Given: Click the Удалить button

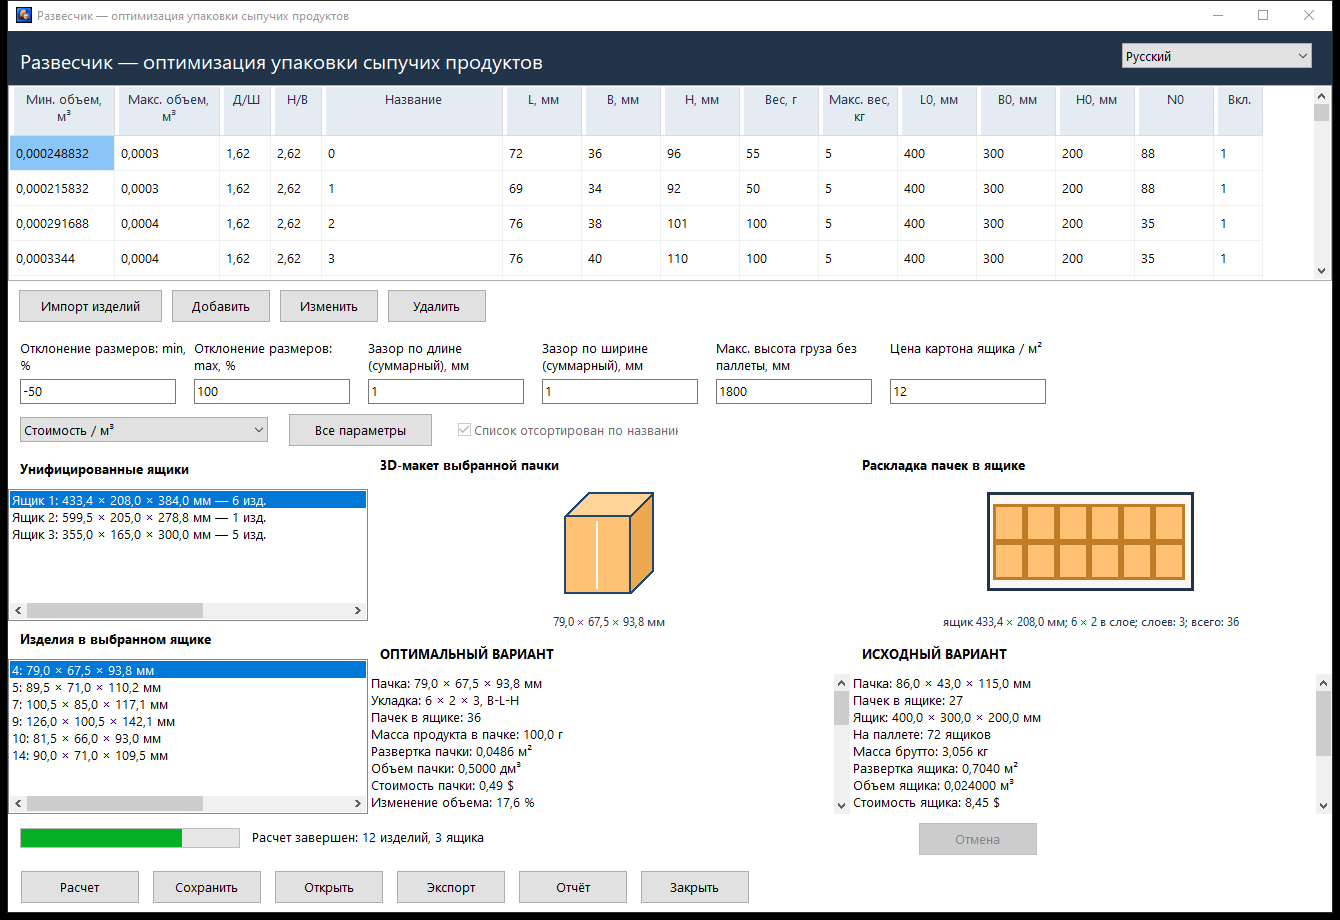Looking at the screenshot, I should [437, 306].
